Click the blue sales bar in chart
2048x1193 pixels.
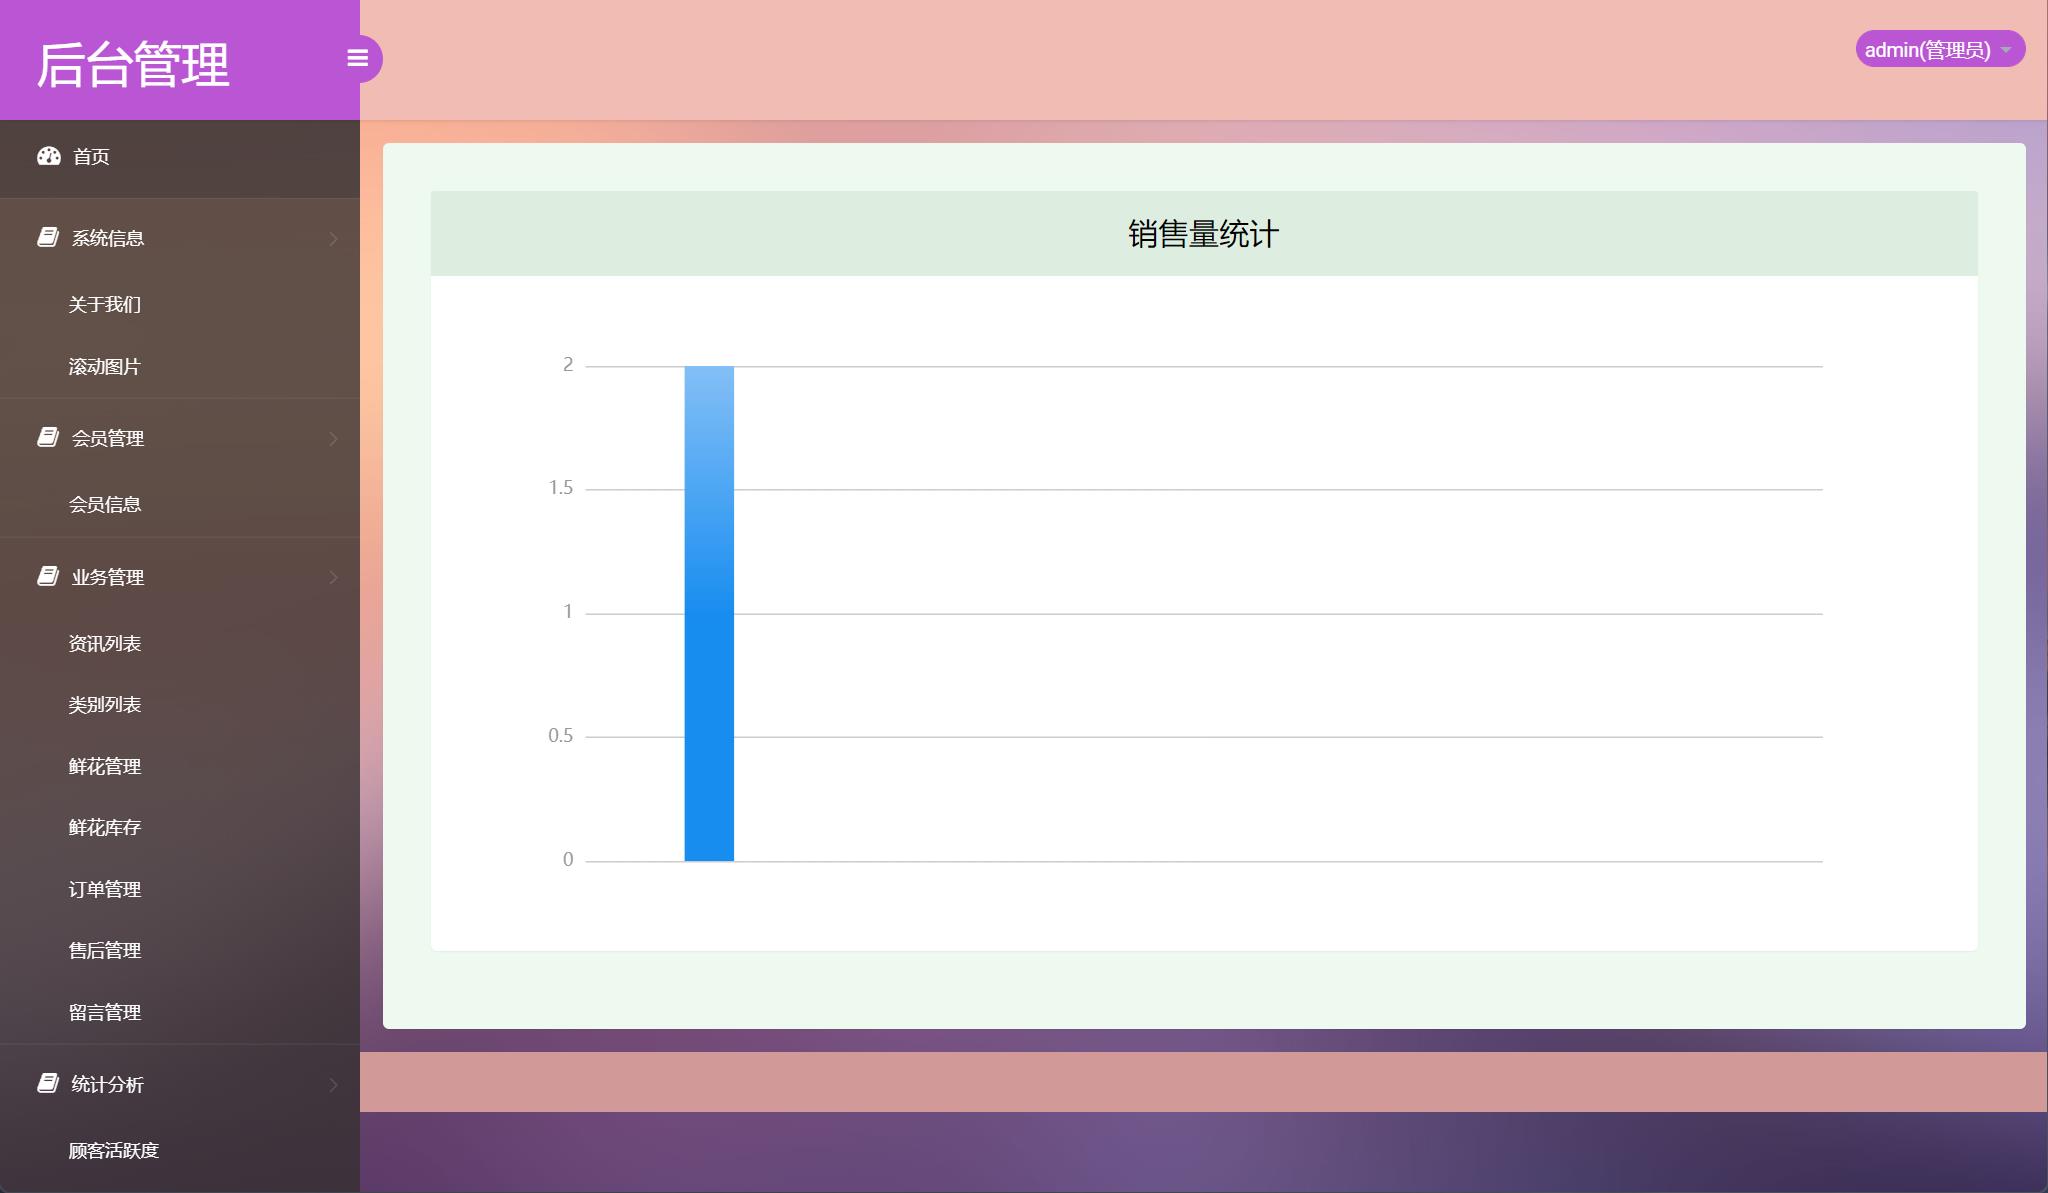[x=709, y=613]
